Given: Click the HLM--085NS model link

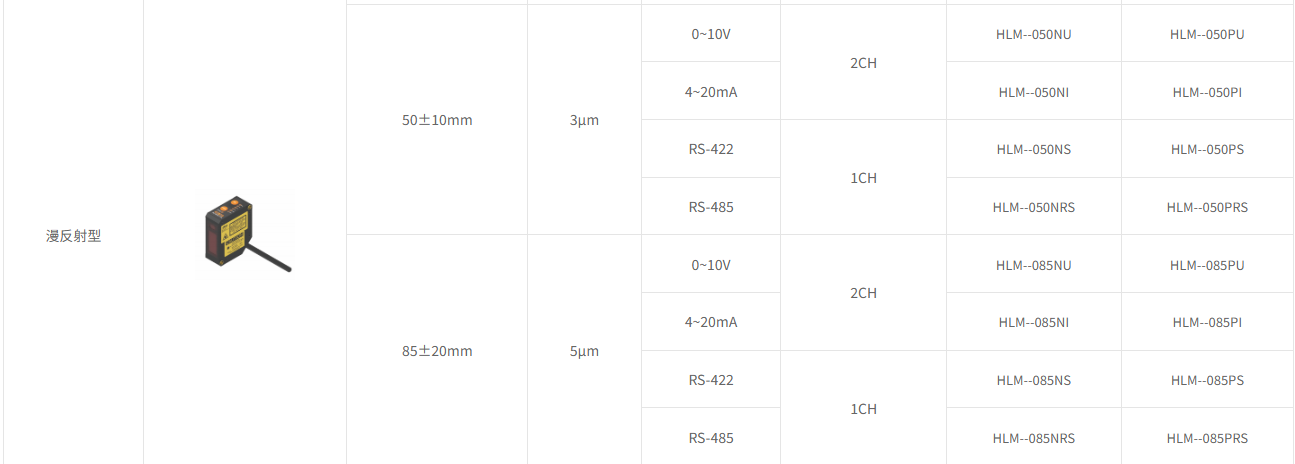Looking at the screenshot, I should (x=1033, y=380).
